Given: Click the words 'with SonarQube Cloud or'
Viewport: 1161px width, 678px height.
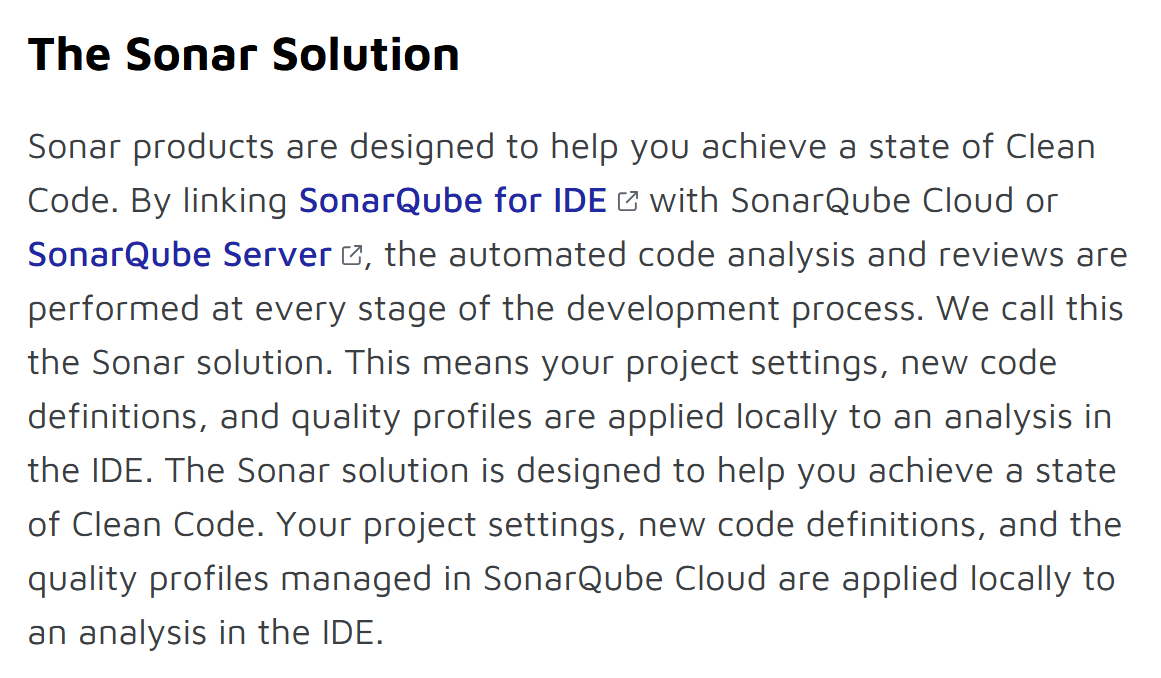Looking at the screenshot, I should (x=854, y=201).
